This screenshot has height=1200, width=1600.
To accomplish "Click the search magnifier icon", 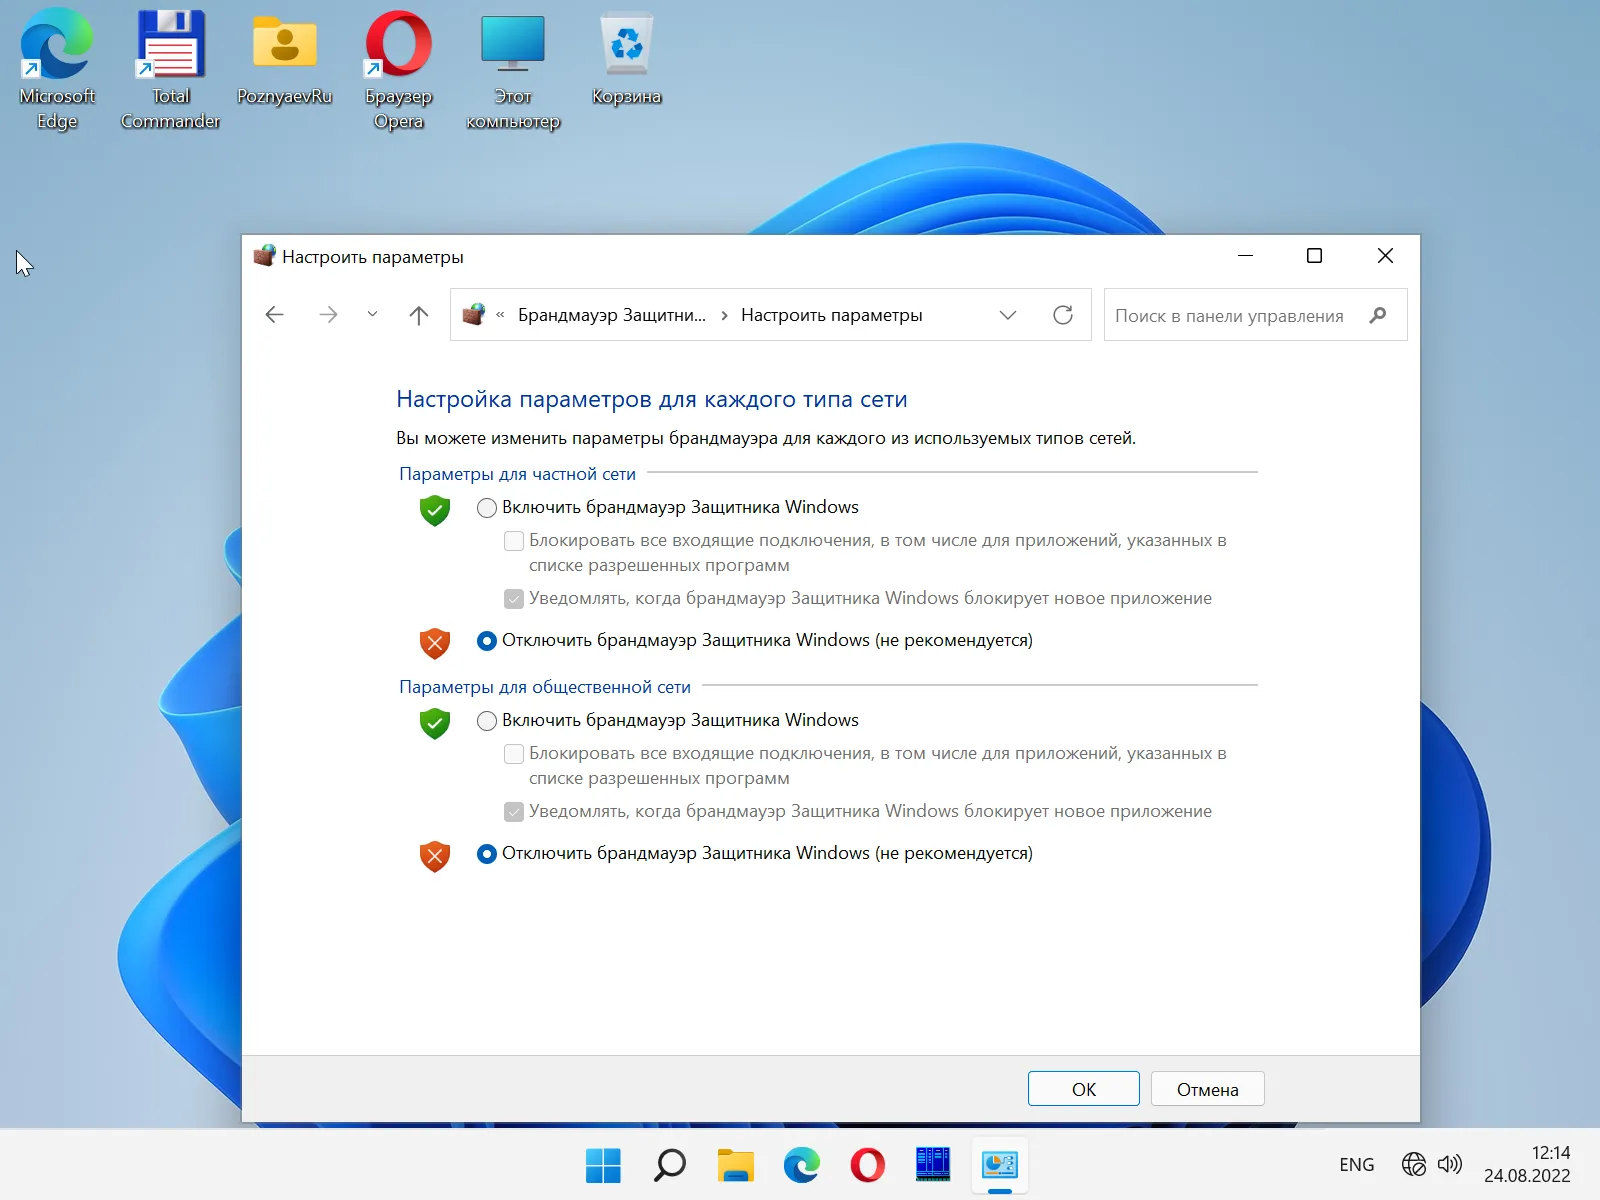I will click(x=1378, y=315).
